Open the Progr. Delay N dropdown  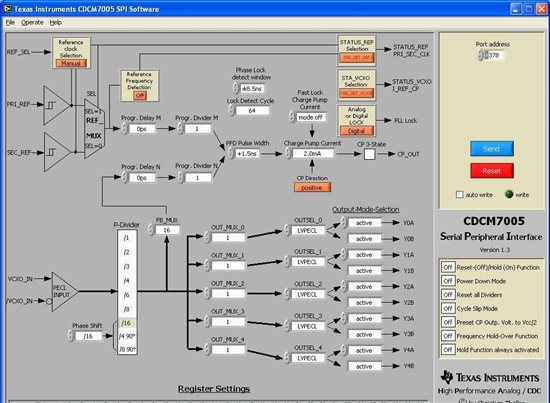(142, 178)
